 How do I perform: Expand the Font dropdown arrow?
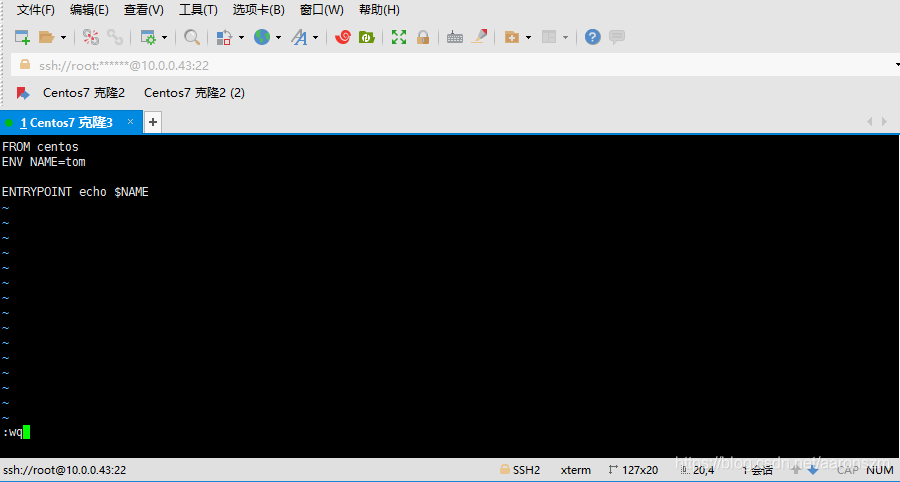tap(316, 38)
